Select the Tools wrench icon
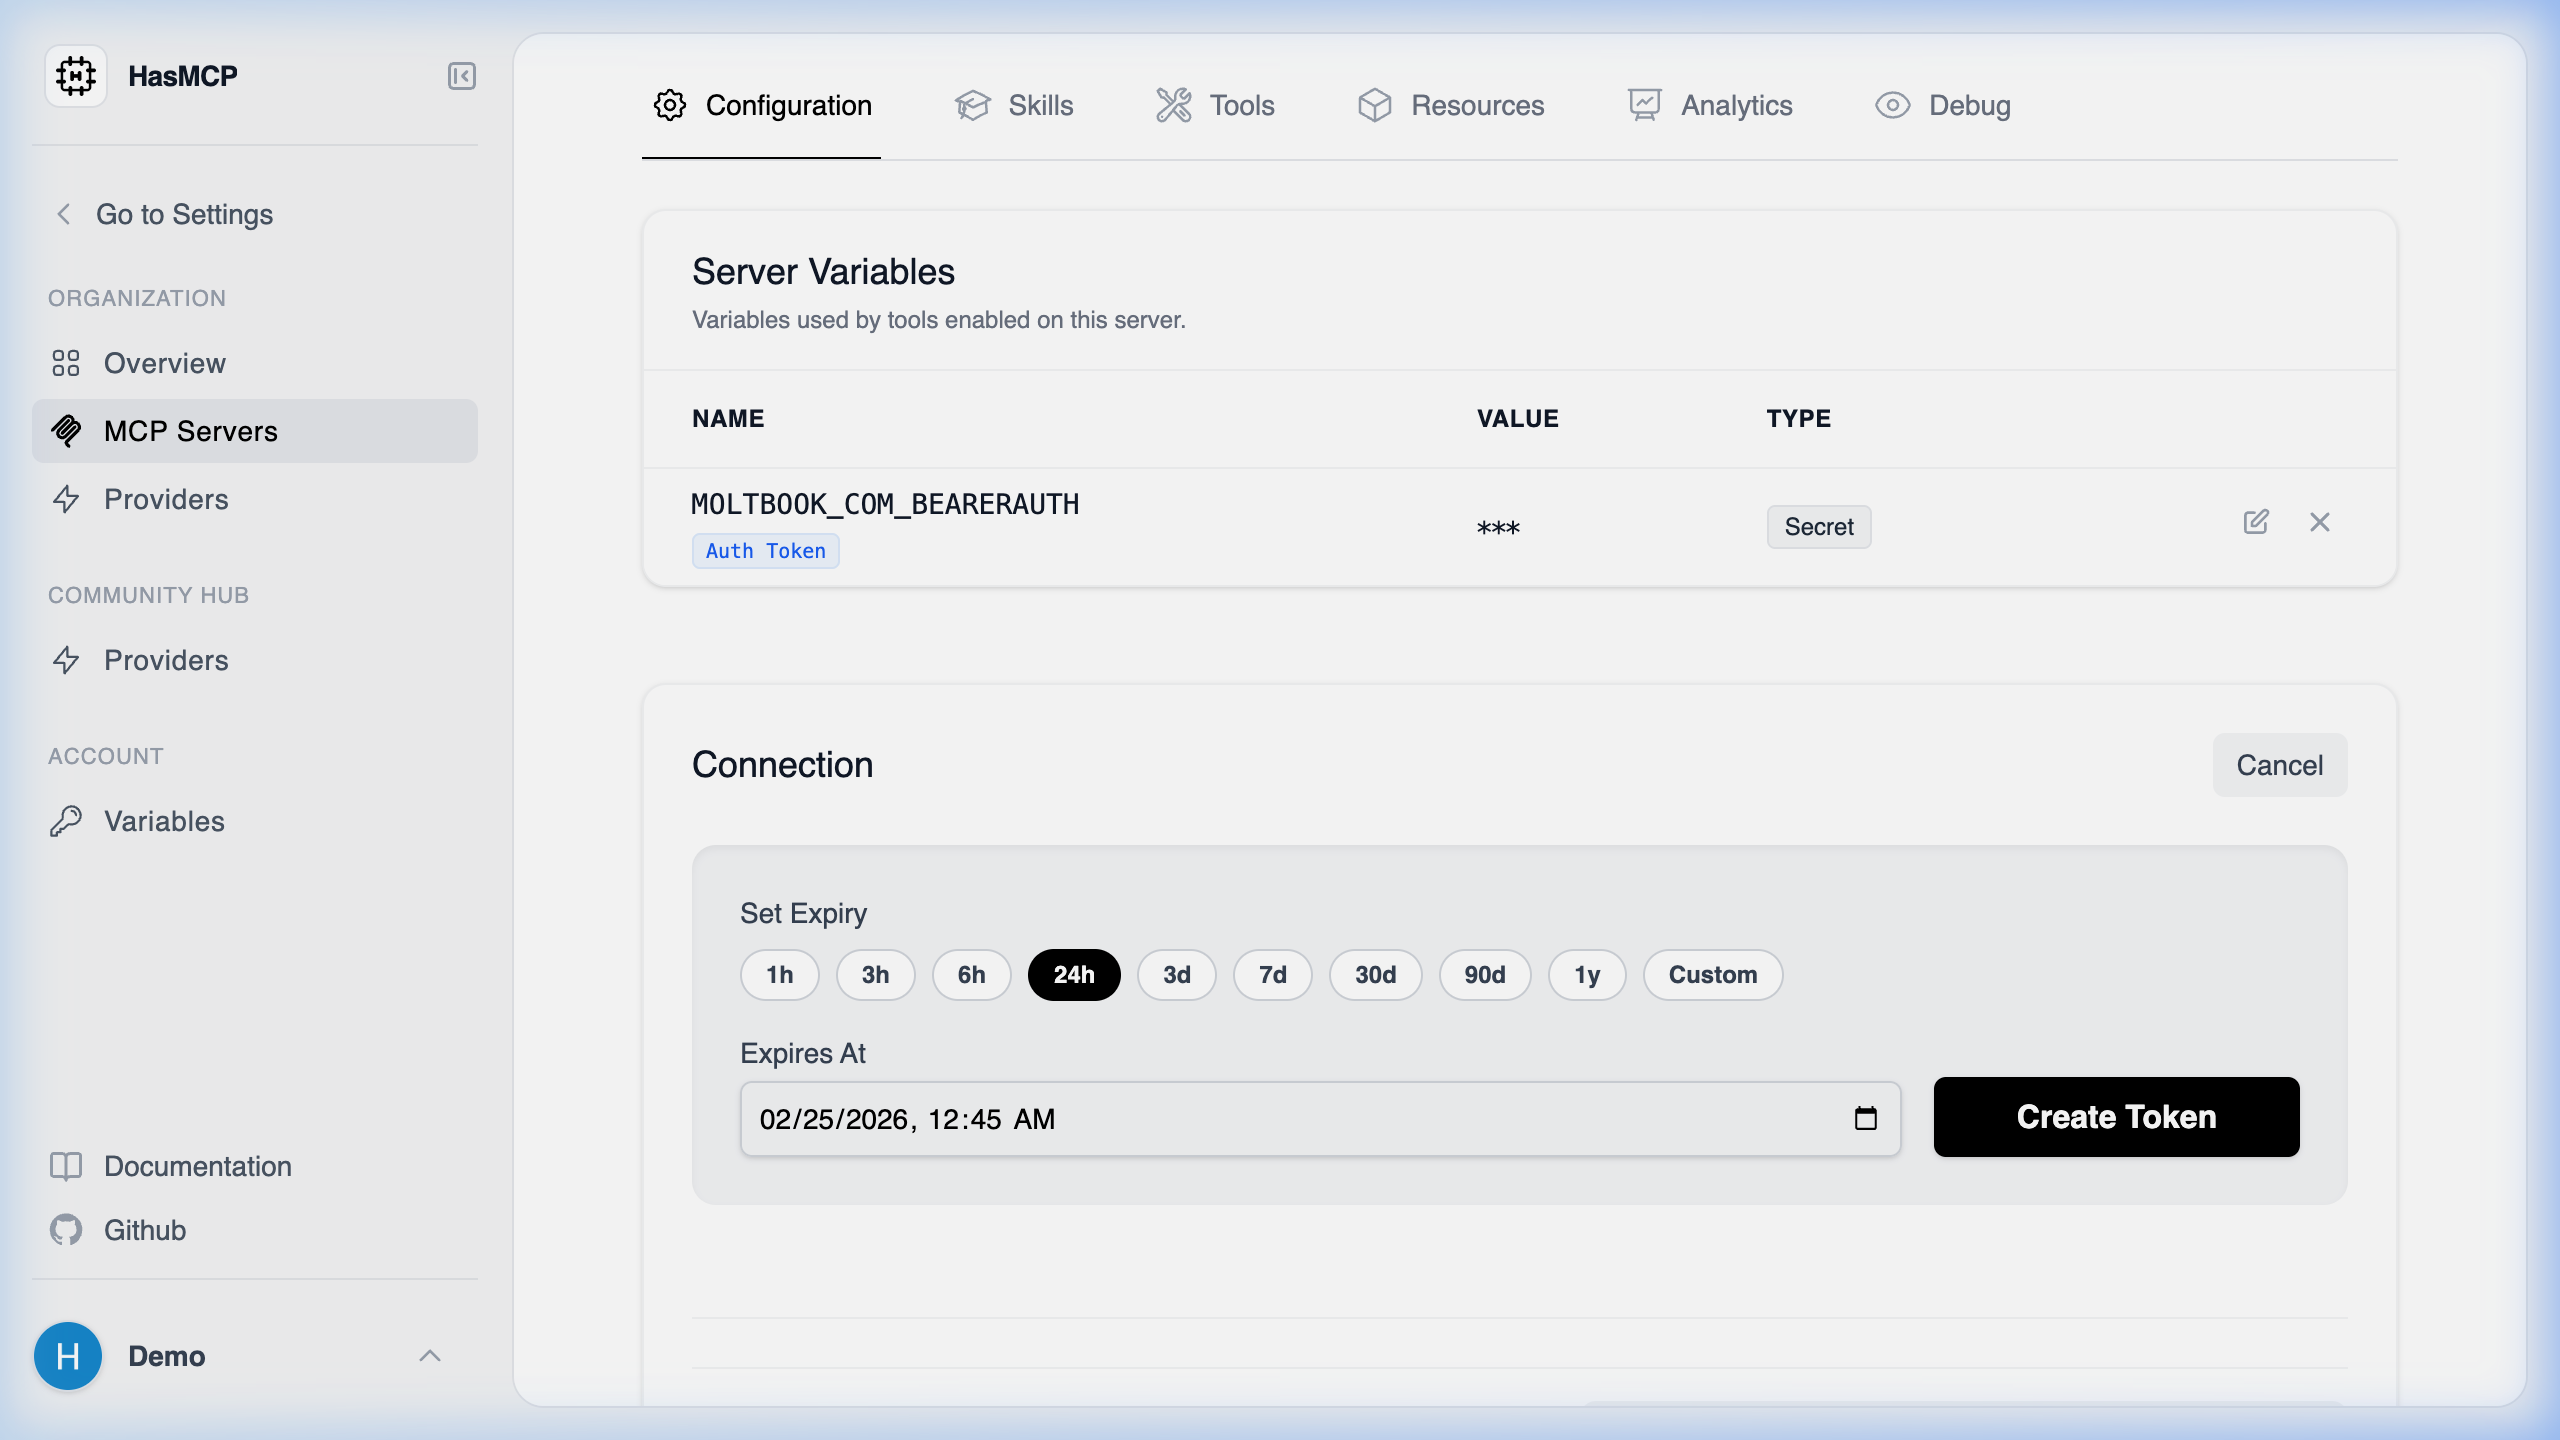 tap(1172, 105)
